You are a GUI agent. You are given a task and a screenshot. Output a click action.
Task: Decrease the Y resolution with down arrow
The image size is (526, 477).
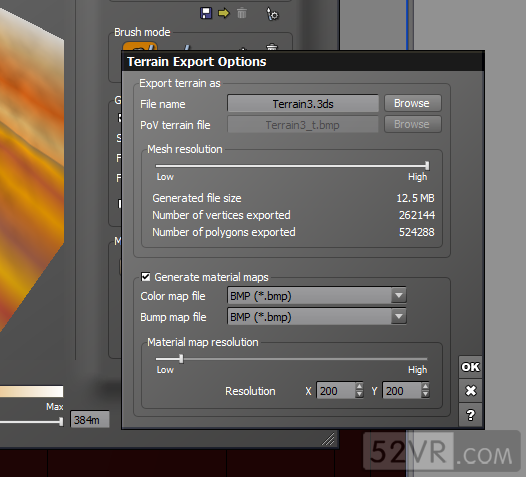click(x=425, y=394)
